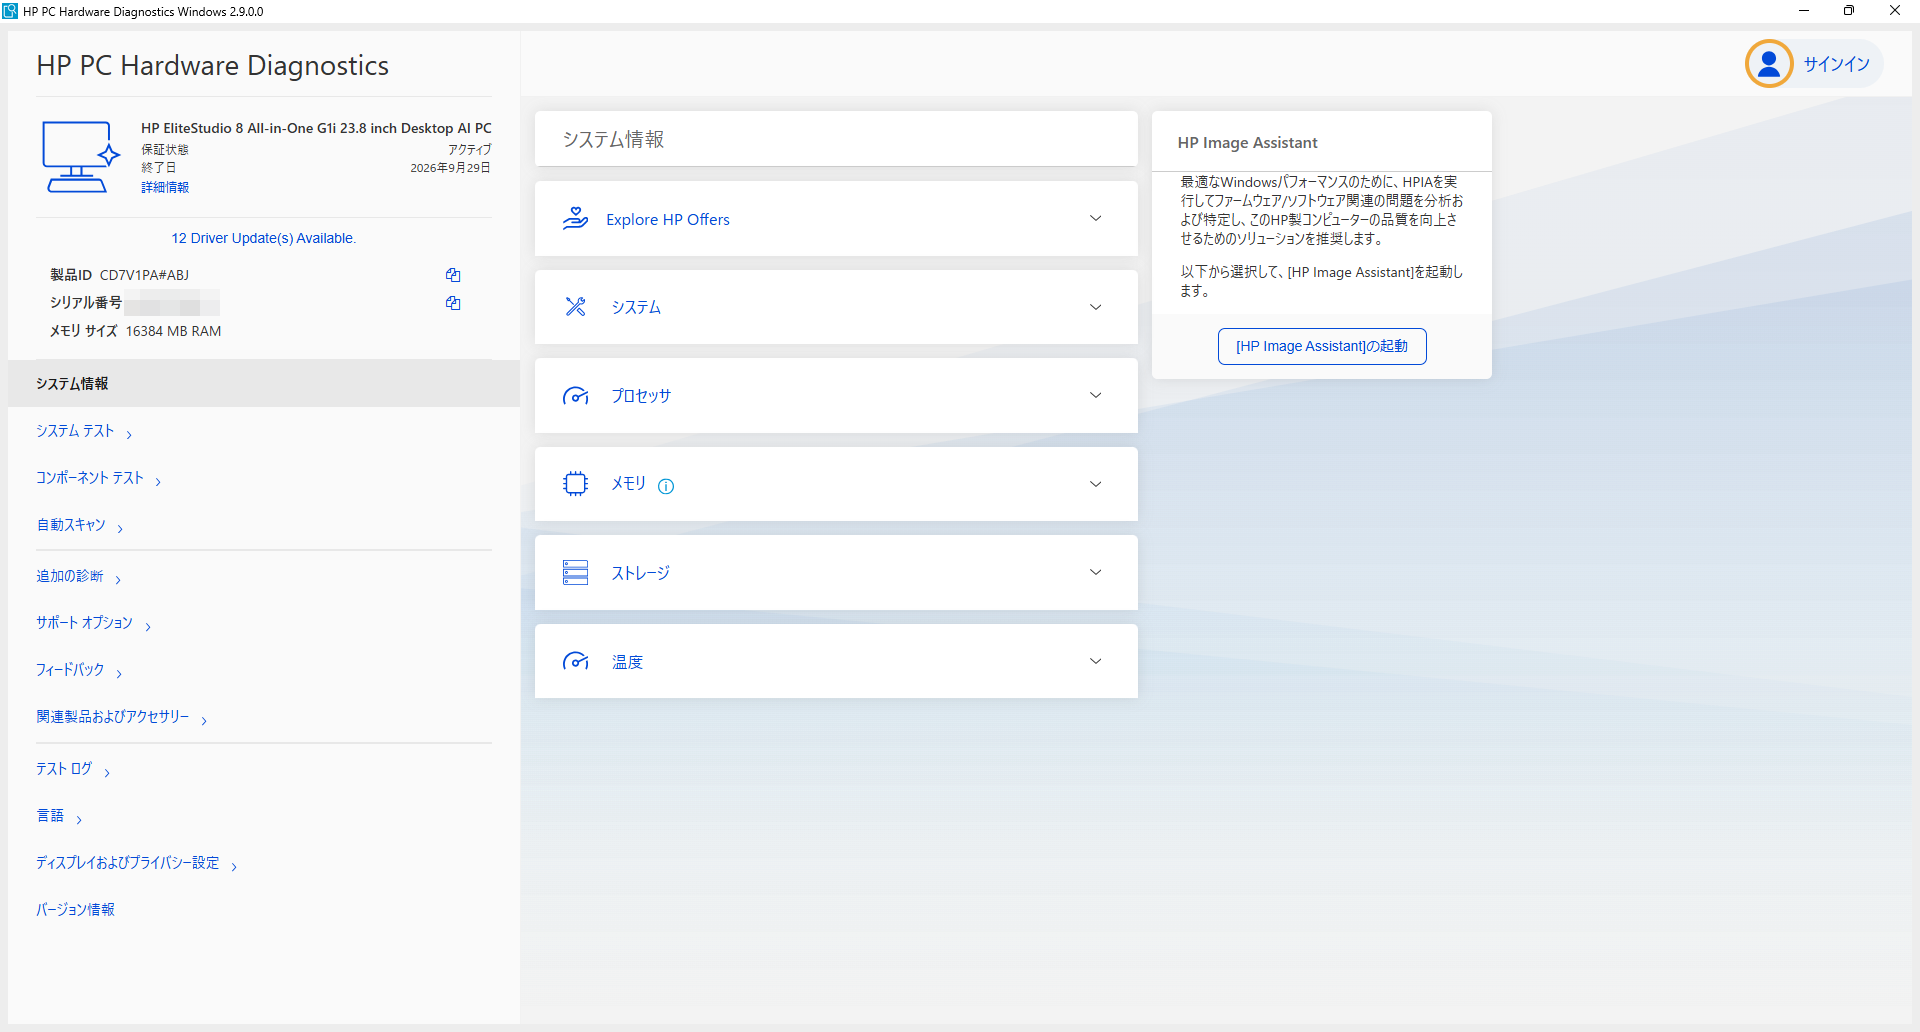
Task: Open the コンポーネント テスト menu item
Action: click(x=90, y=478)
